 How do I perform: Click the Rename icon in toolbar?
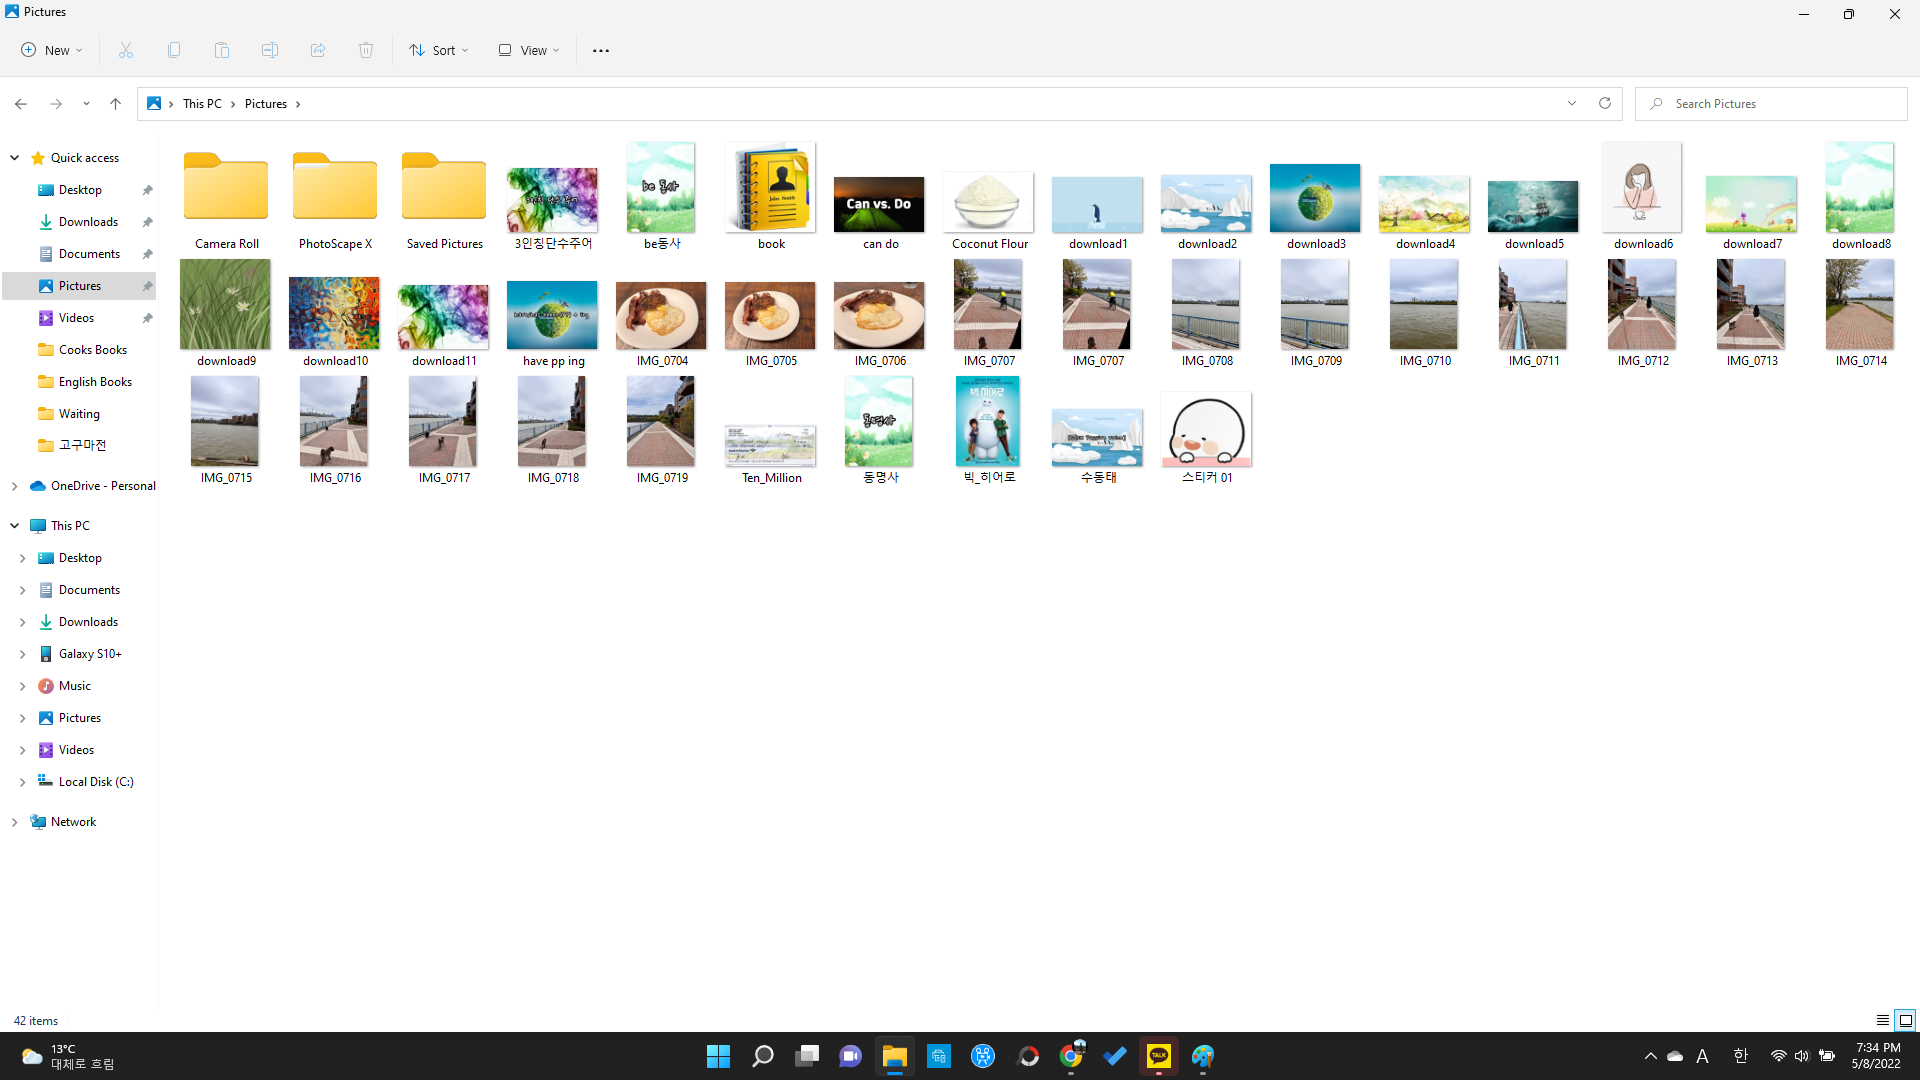pos(270,50)
